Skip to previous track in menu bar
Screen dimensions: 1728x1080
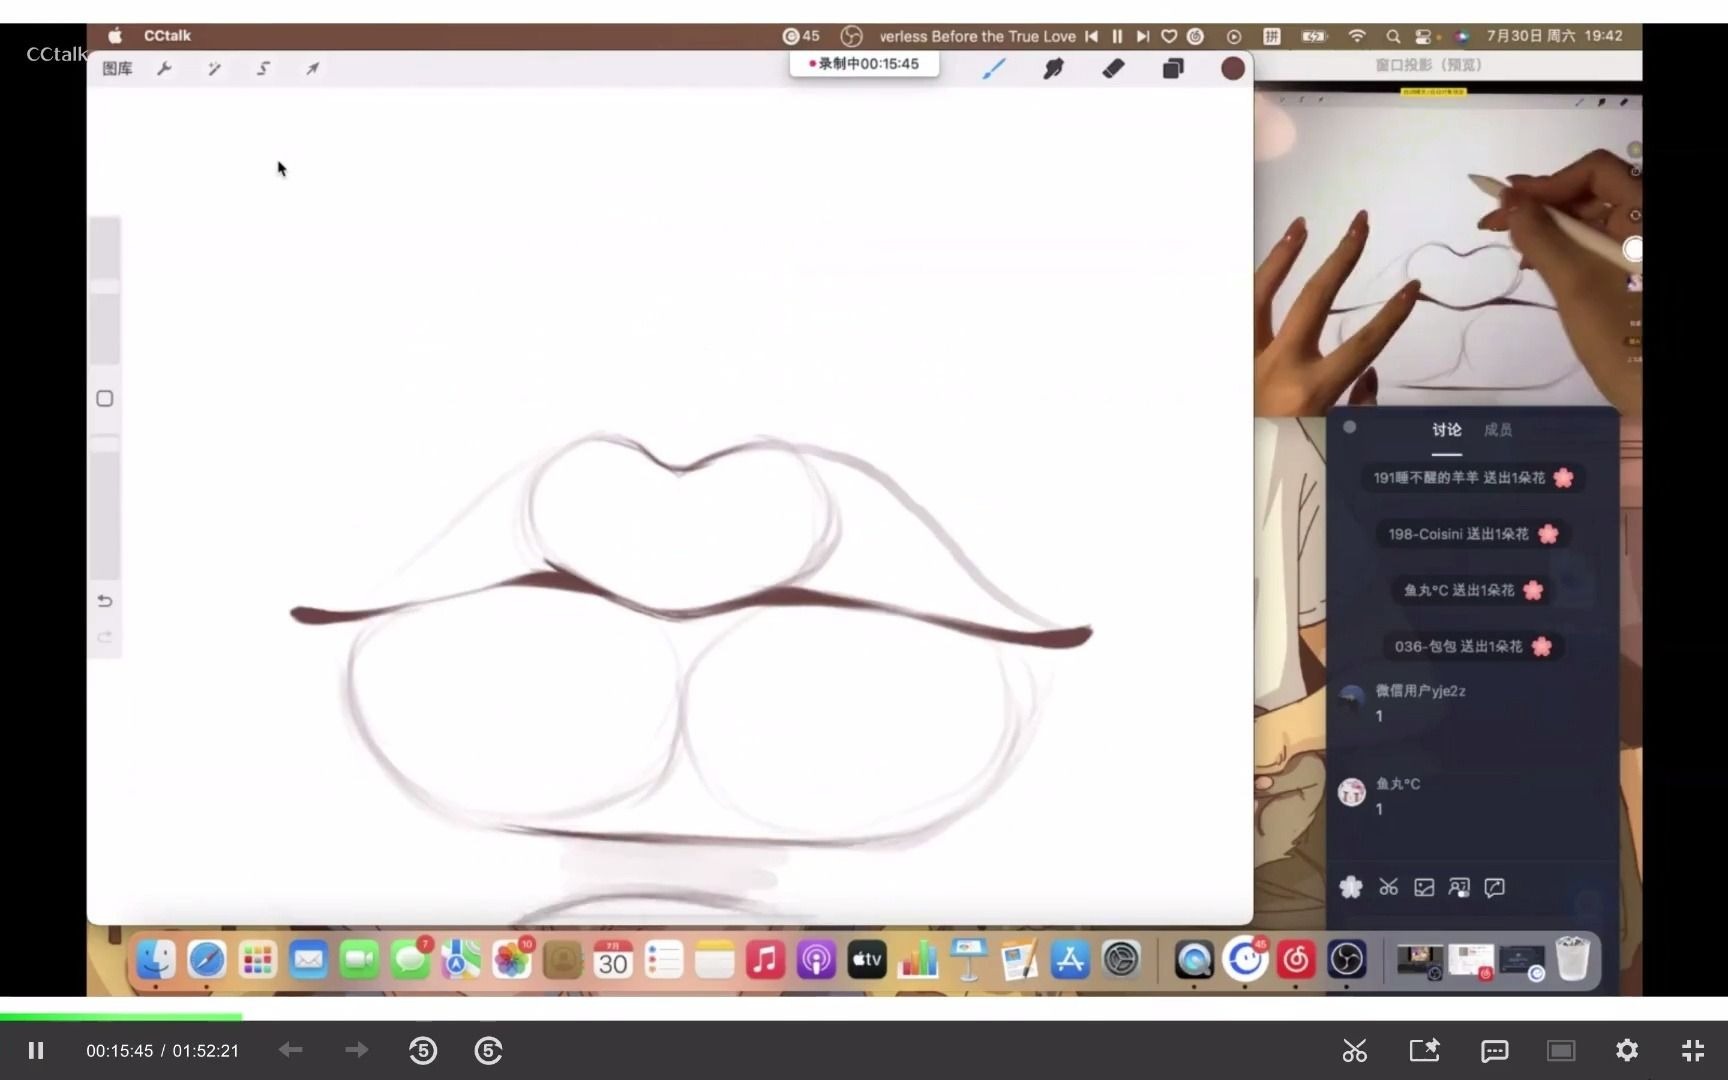point(1091,36)
